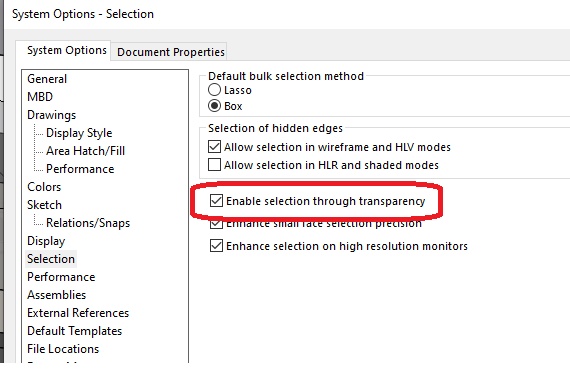Open the Colors options page

click(44, 187)
